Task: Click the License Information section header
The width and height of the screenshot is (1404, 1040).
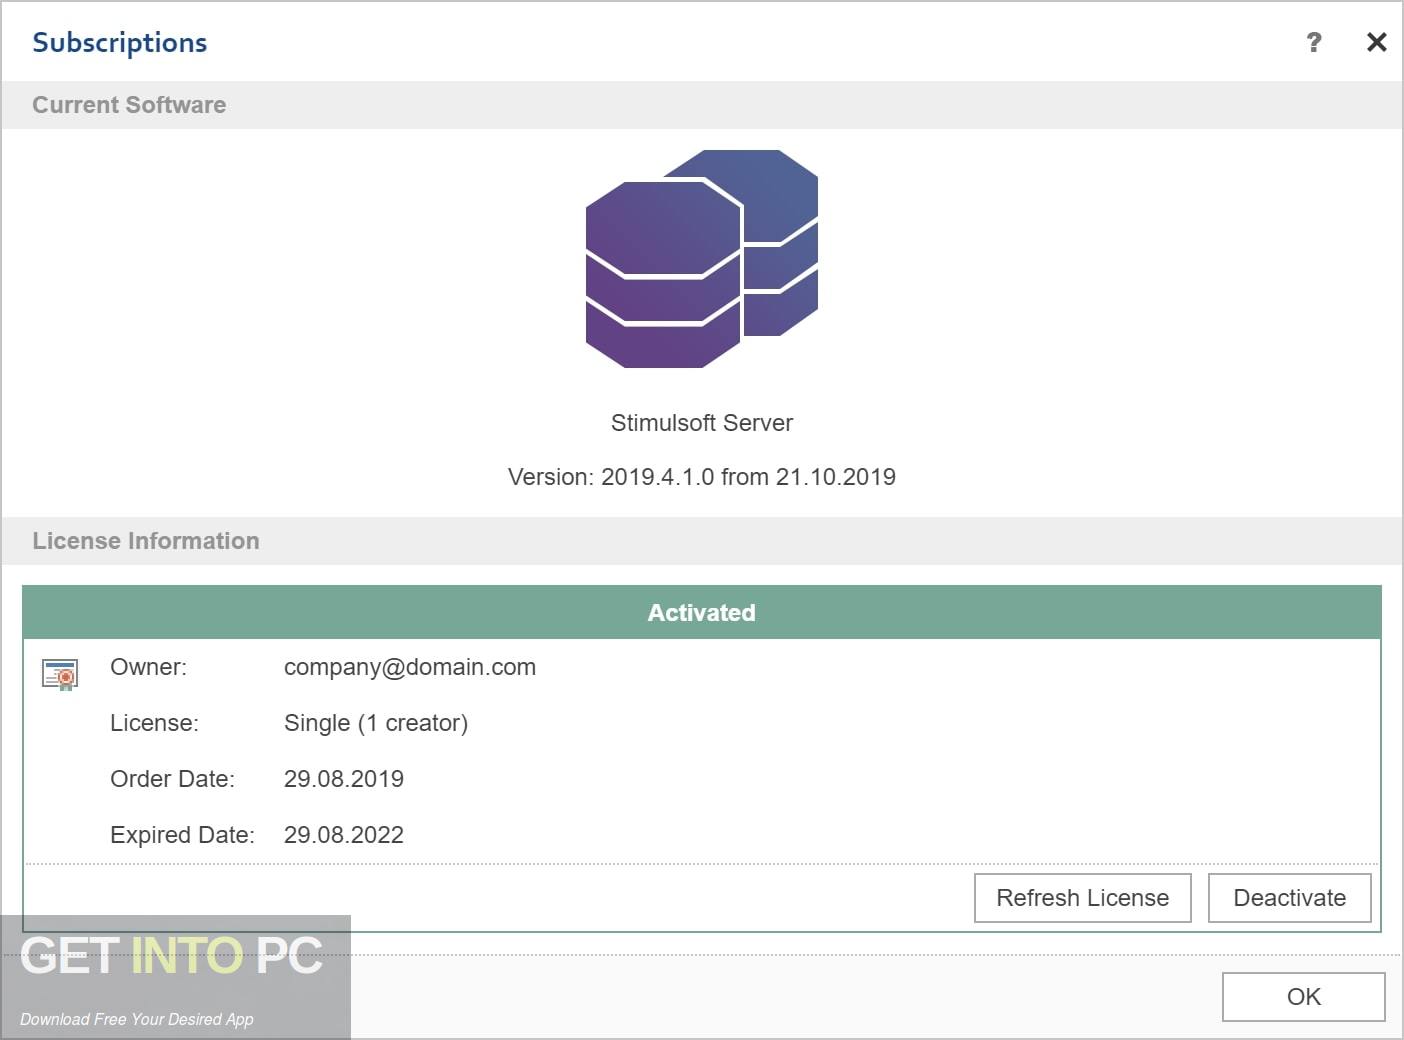Action: 702,541
